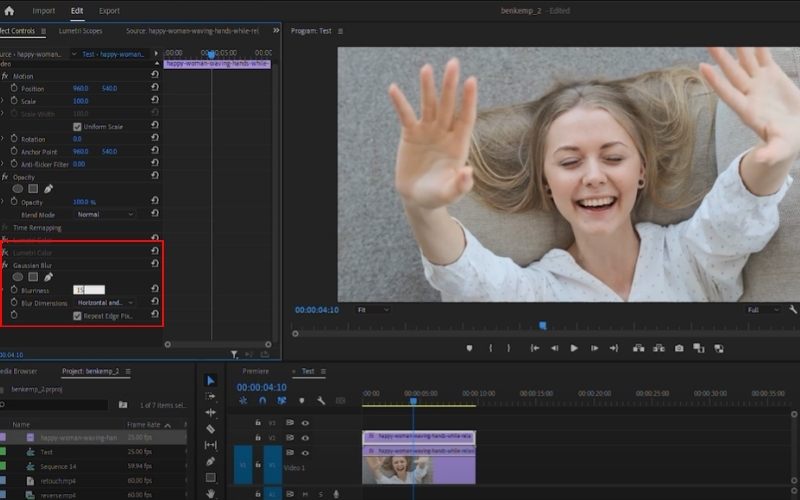The height and width of the screenshot is (500, 800).
Task: Click the Export Frame camera icon
Action: [679, 348]
